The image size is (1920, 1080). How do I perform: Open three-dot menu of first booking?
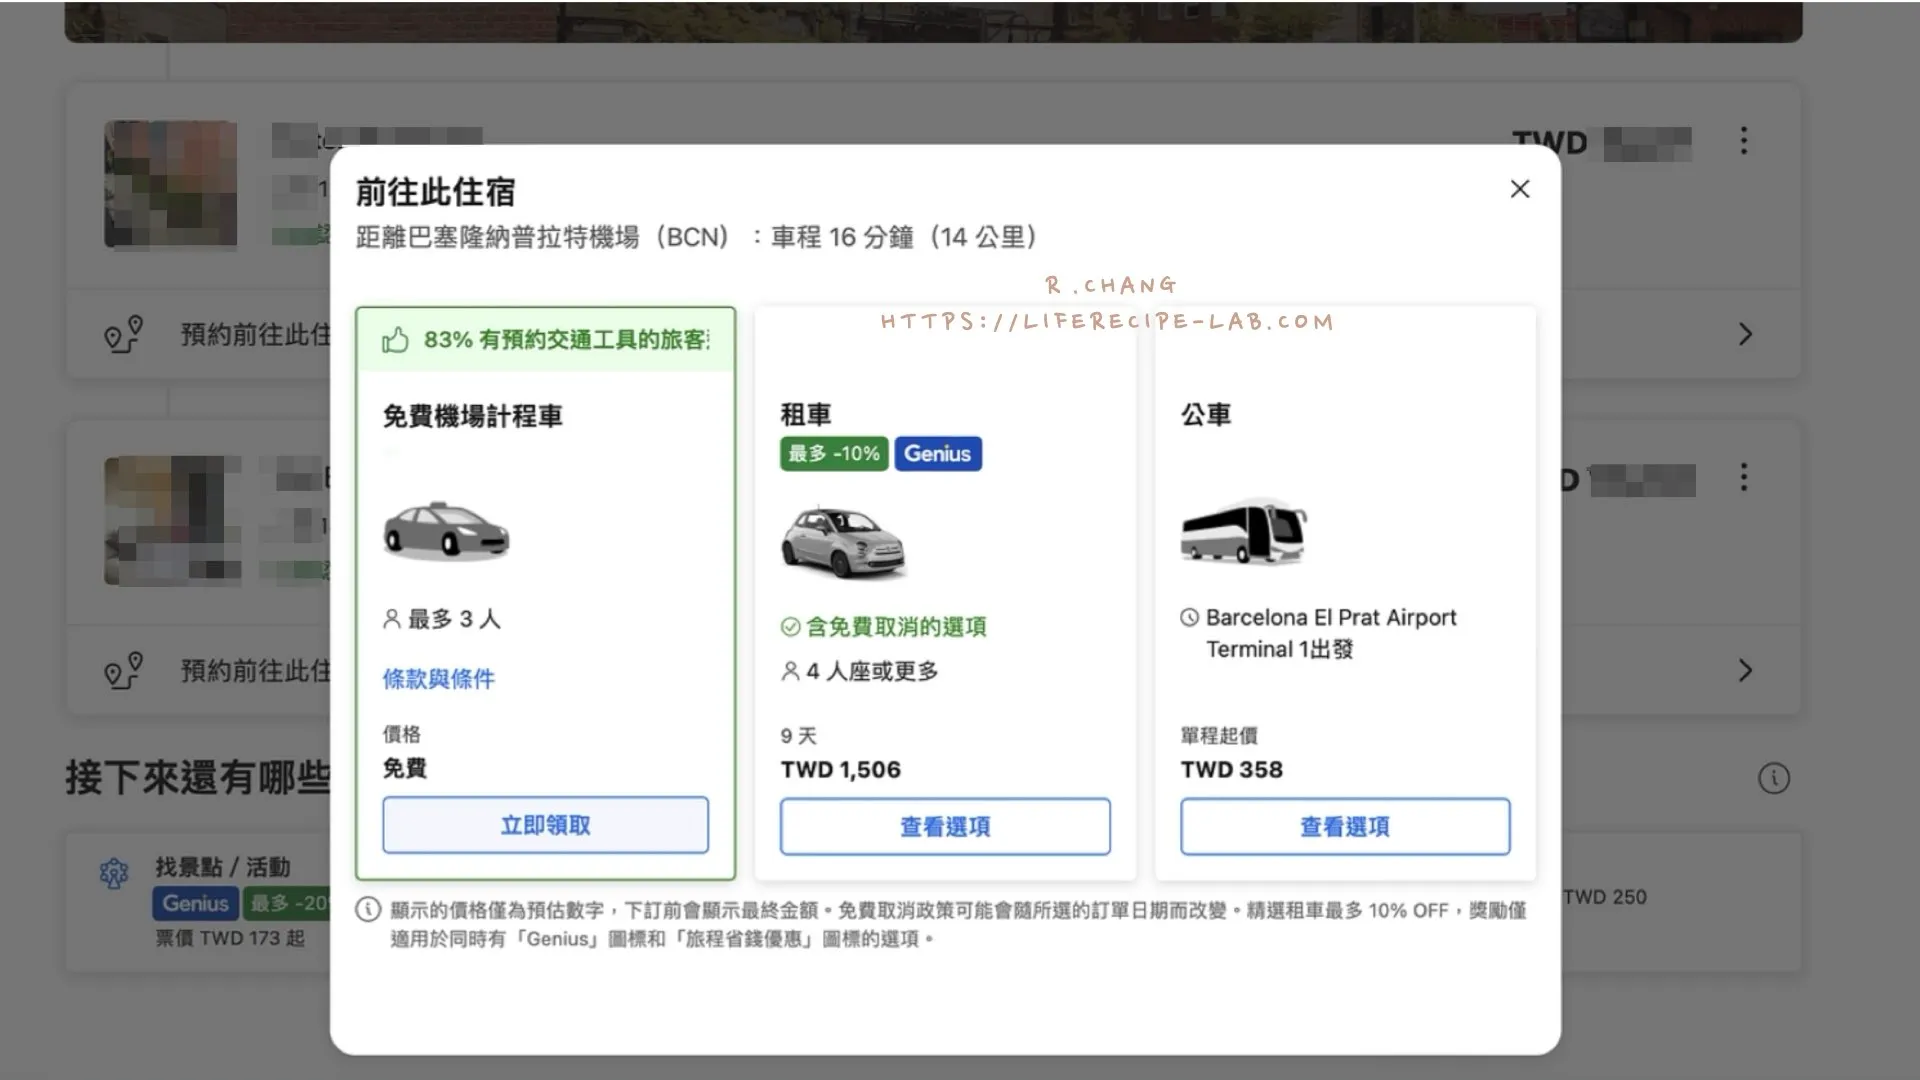pyautogui.click(x=1744, y=140)
